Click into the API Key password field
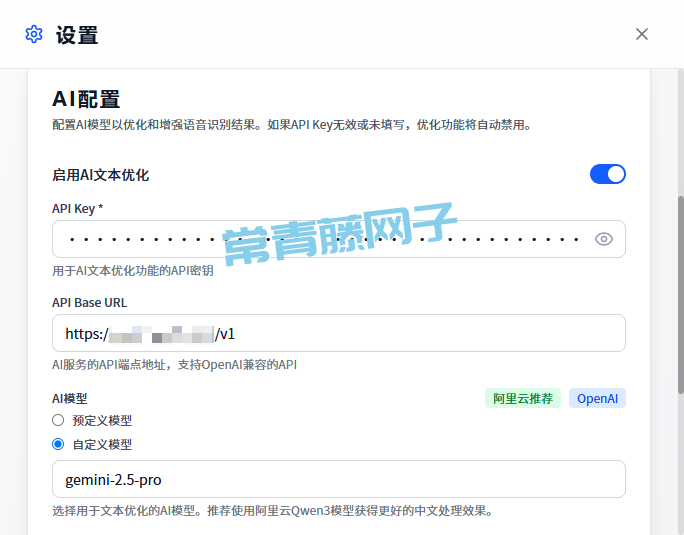This screenshot has height=535, width=684. coord(320,239)
